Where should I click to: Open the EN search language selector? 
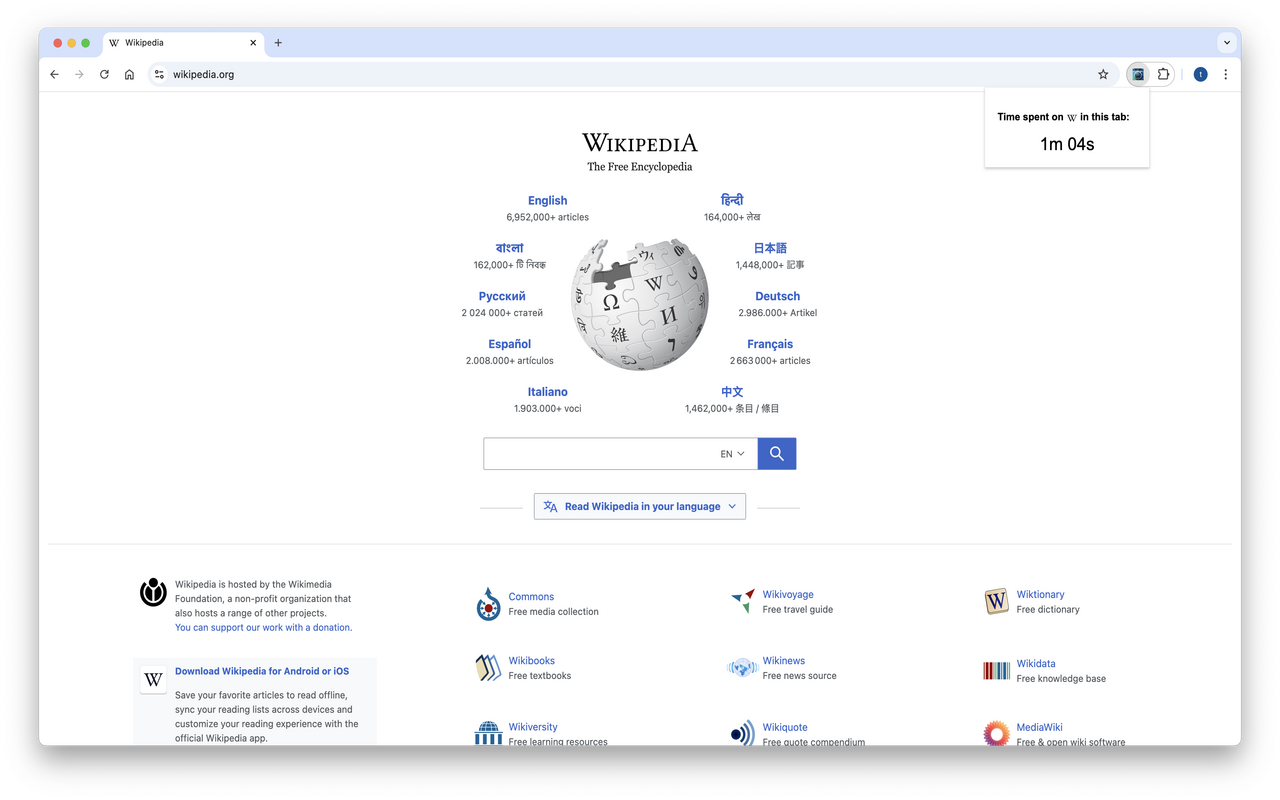(x=732, y=454)
